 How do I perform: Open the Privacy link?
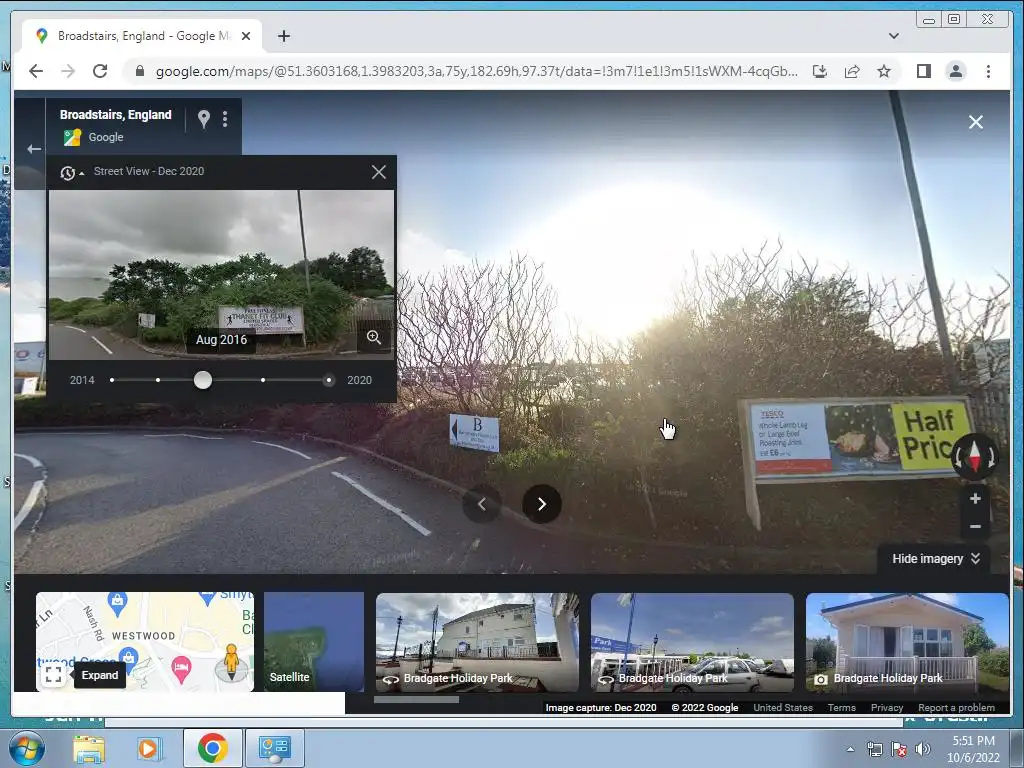click(887, 707)
